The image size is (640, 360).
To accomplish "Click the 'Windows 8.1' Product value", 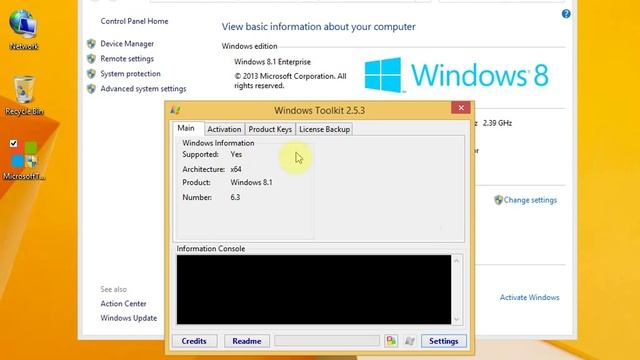I will [x=251, y=182].
